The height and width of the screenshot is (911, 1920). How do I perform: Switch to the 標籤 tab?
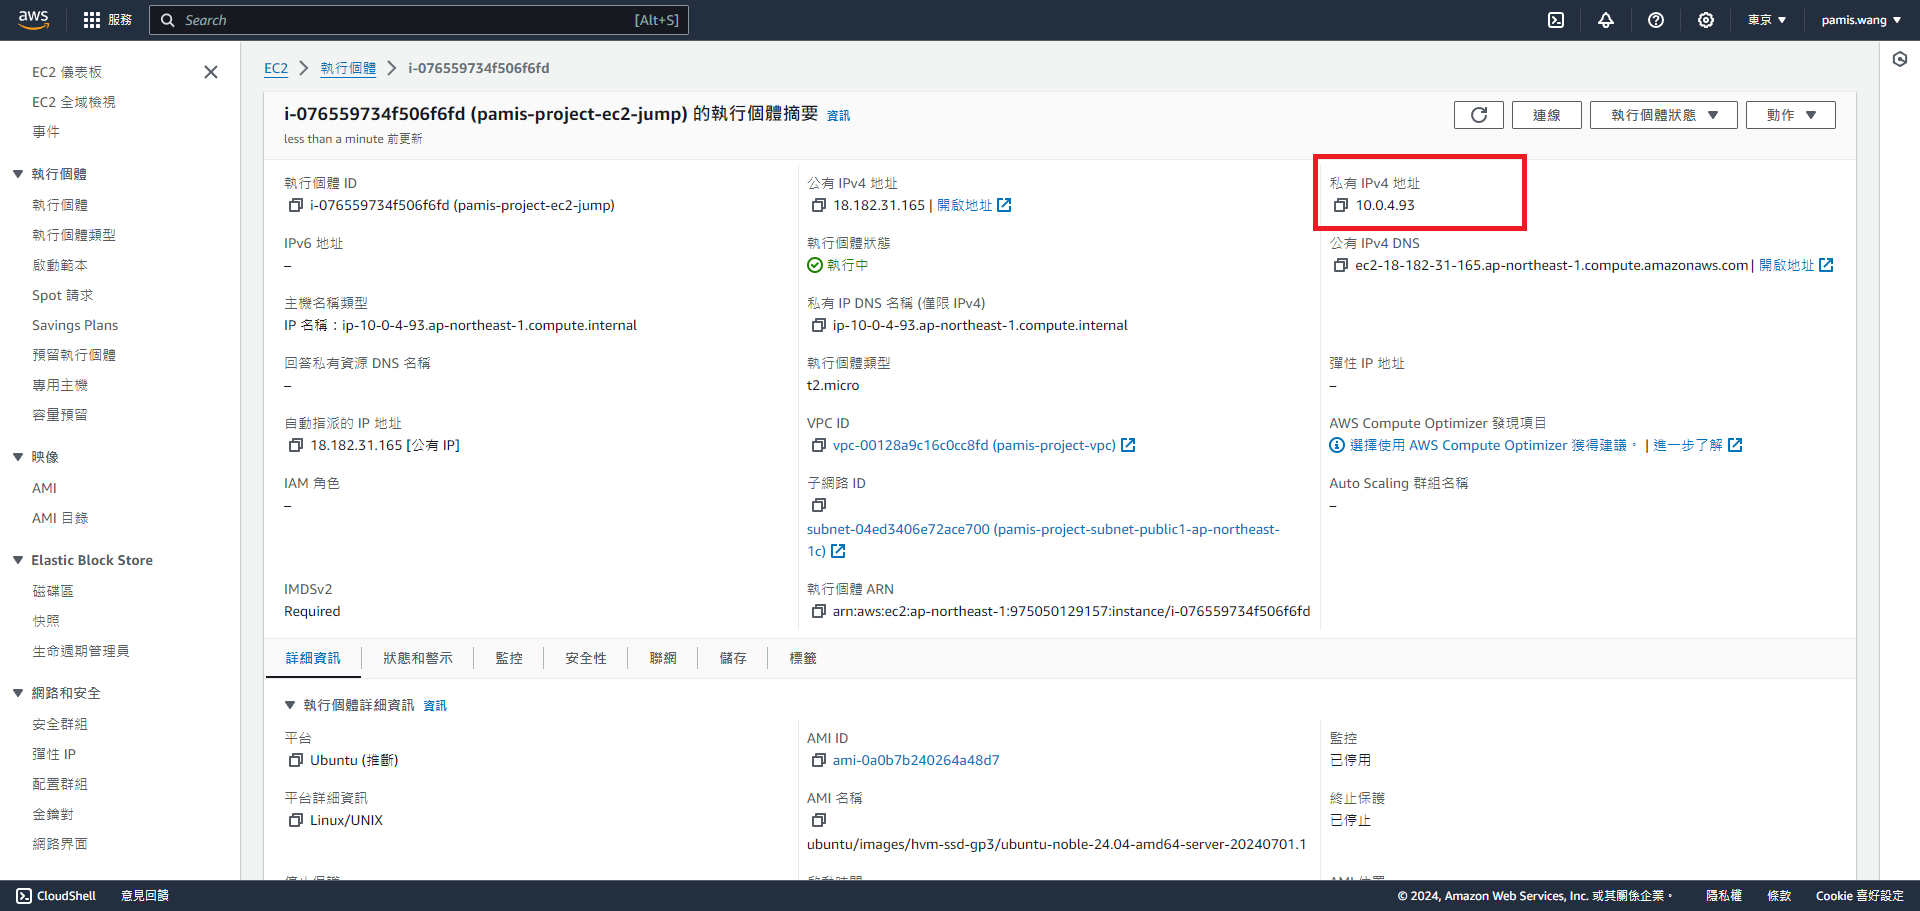click(x=803, y=658)
